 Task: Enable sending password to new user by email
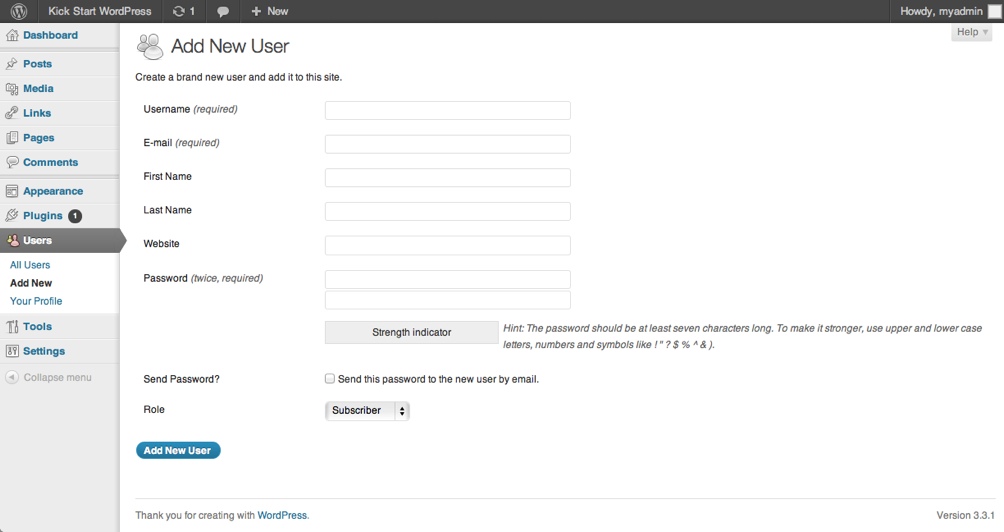pos(330,379)
